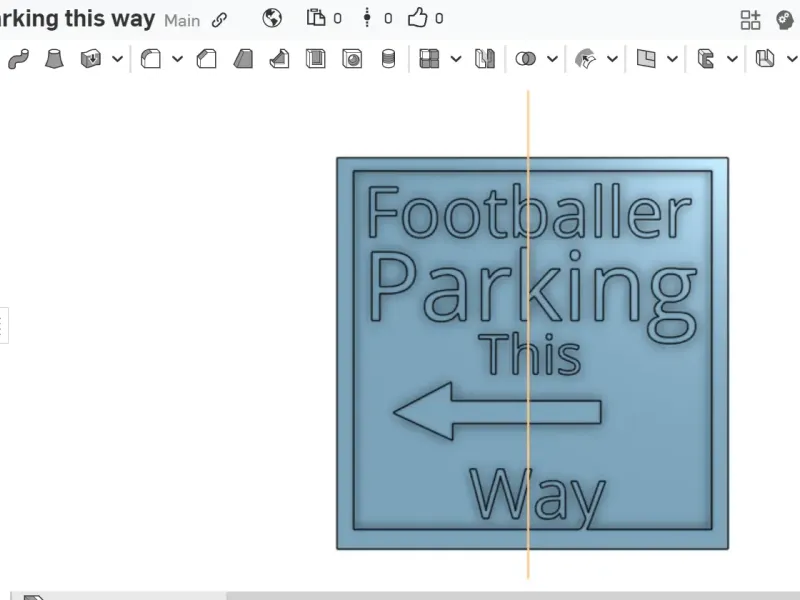Open dropdown next to the Thicken tool

point(117,59)
